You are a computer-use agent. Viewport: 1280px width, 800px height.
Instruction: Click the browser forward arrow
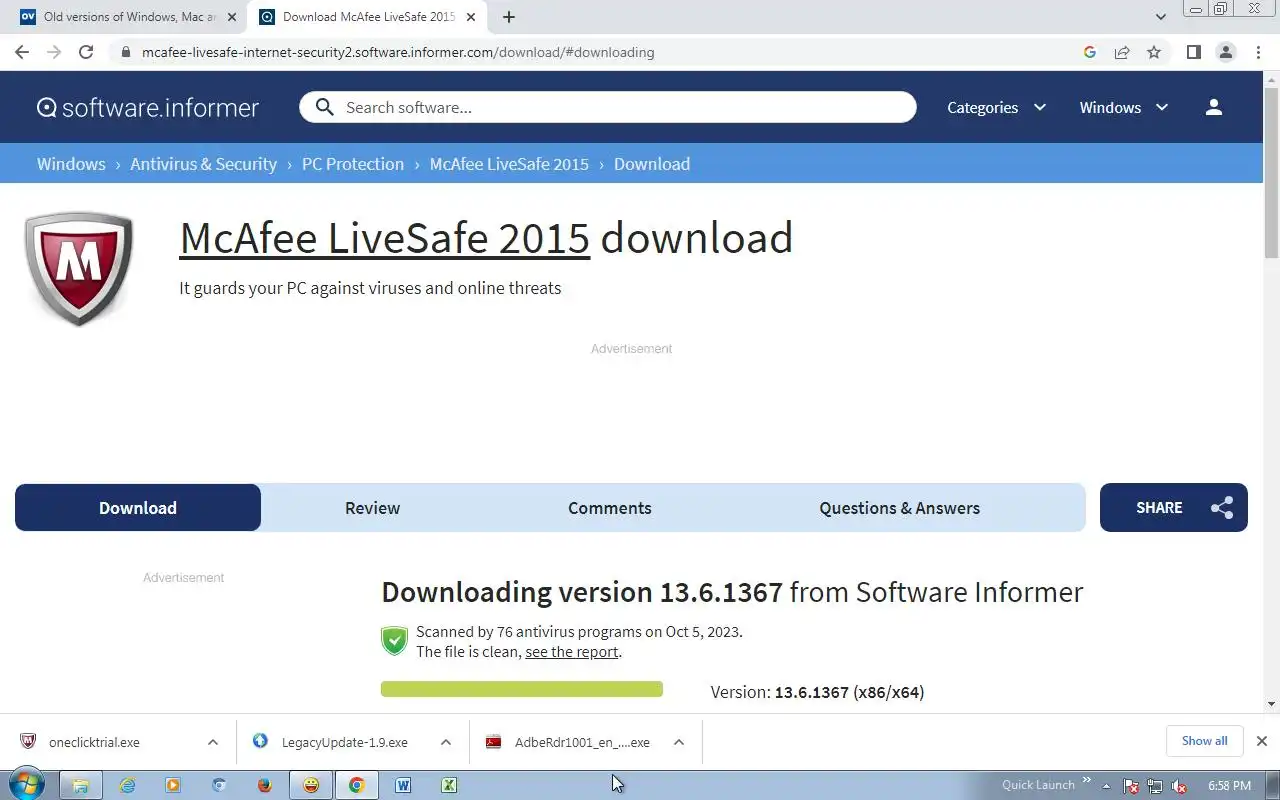pos(54,52)
